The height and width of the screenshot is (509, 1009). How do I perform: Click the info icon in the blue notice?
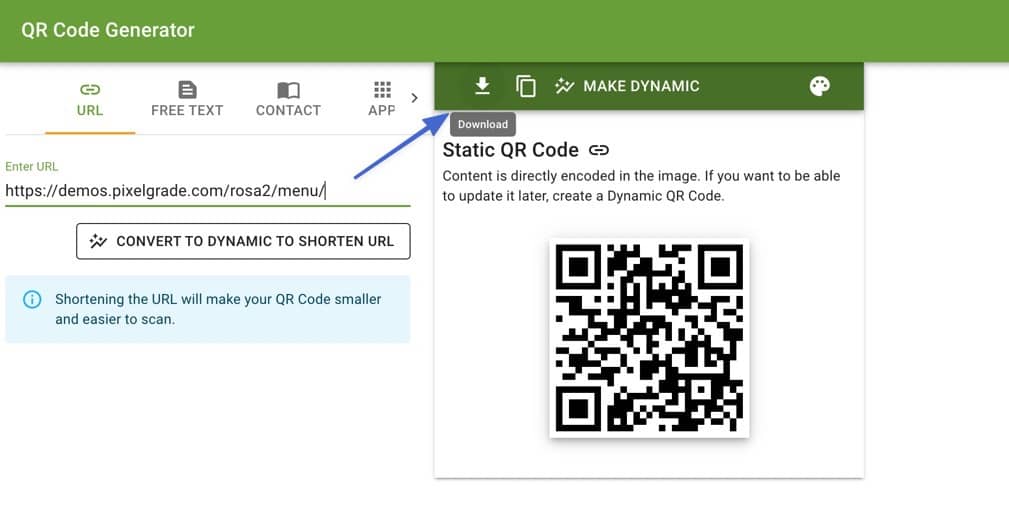(x=32, y=299)
